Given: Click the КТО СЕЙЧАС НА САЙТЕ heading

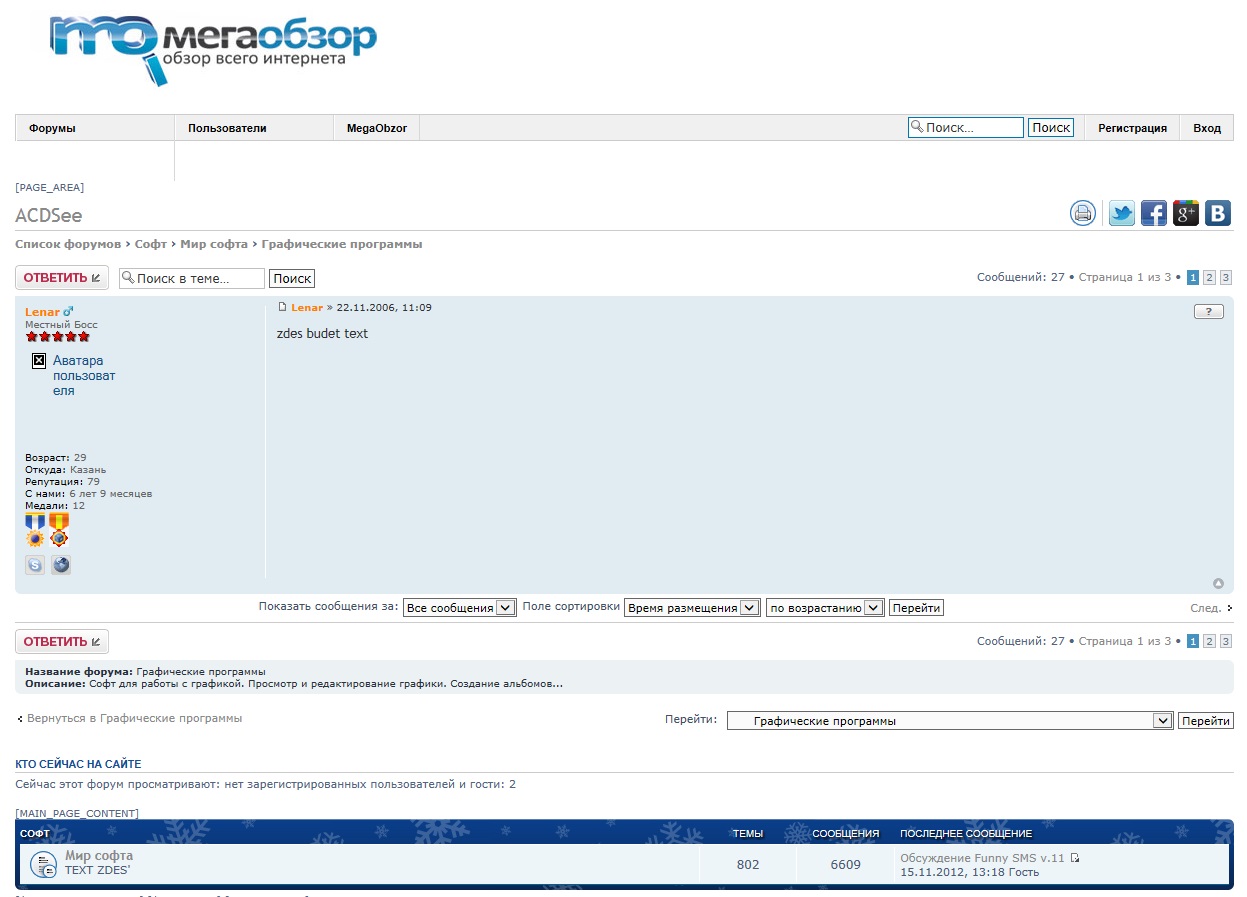Looking at the screenshot, I should pyautogui.click(x=78, y=764).
